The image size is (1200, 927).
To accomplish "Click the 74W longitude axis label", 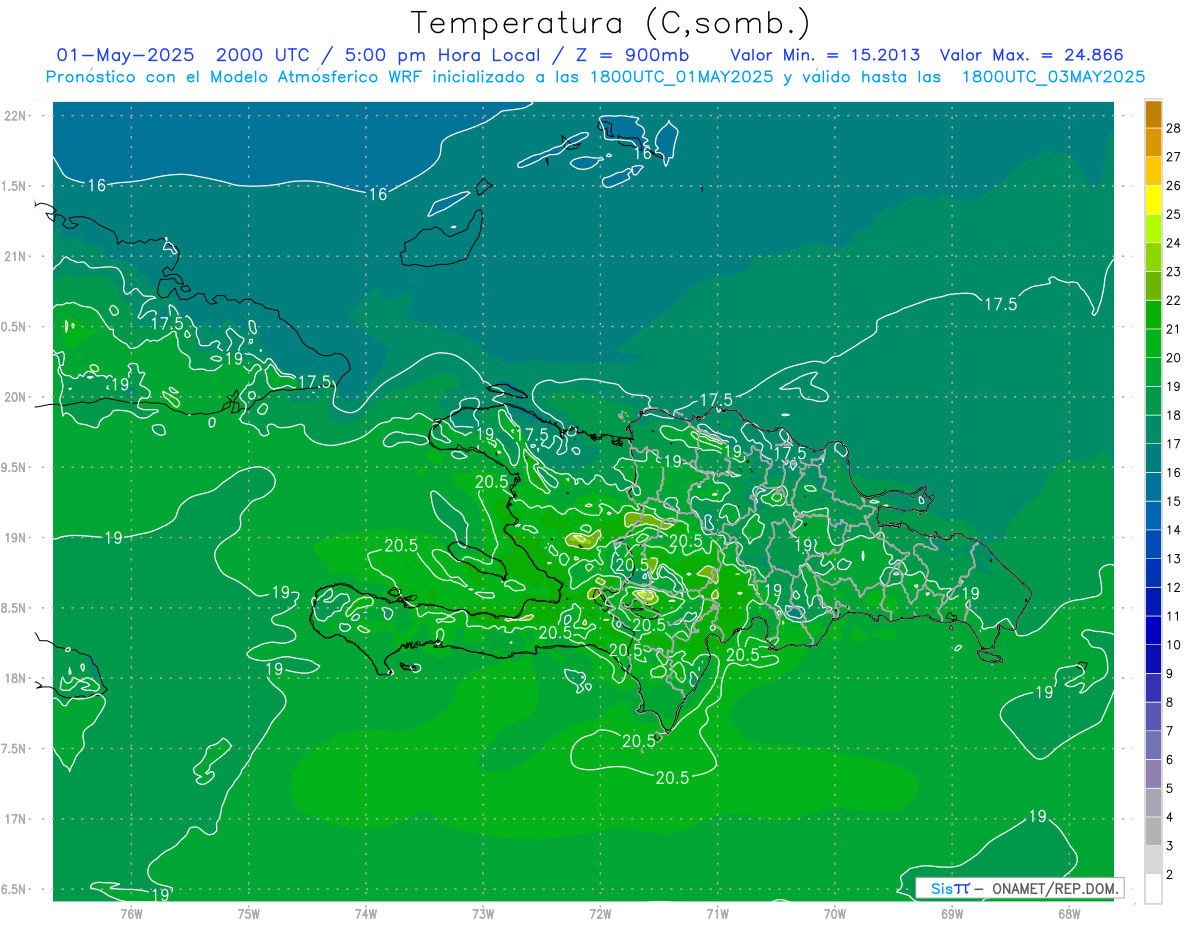I will (366, 913).
